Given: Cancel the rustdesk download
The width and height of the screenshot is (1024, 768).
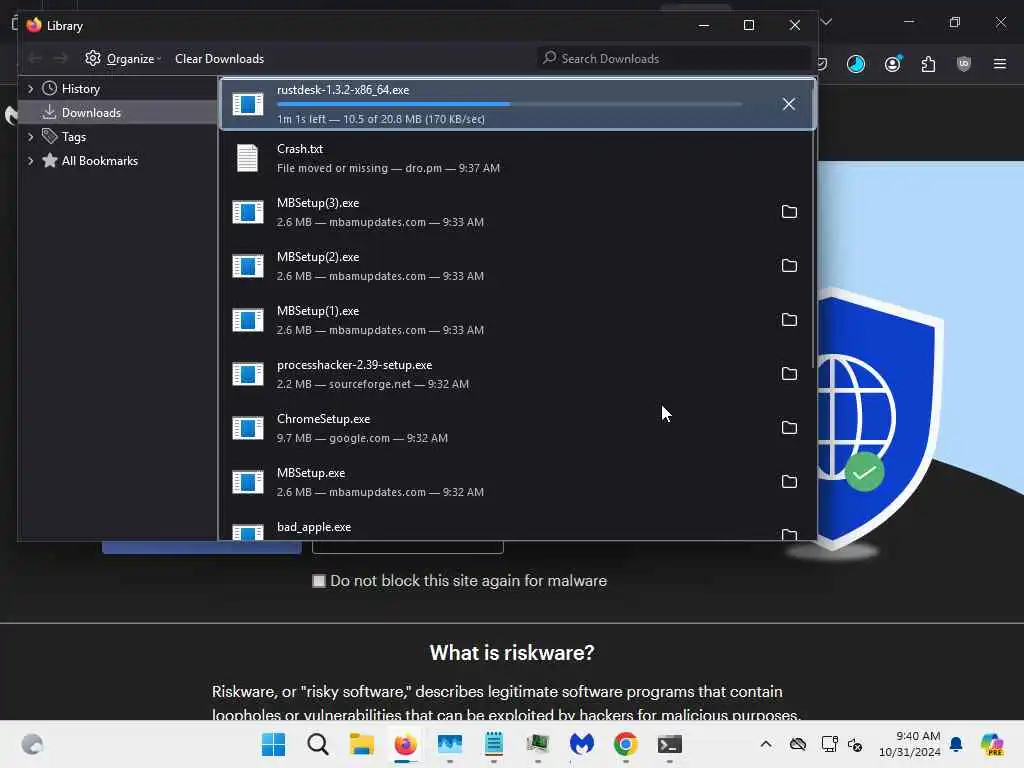Looking at the screenshot, I should click(x=789, y=104).
